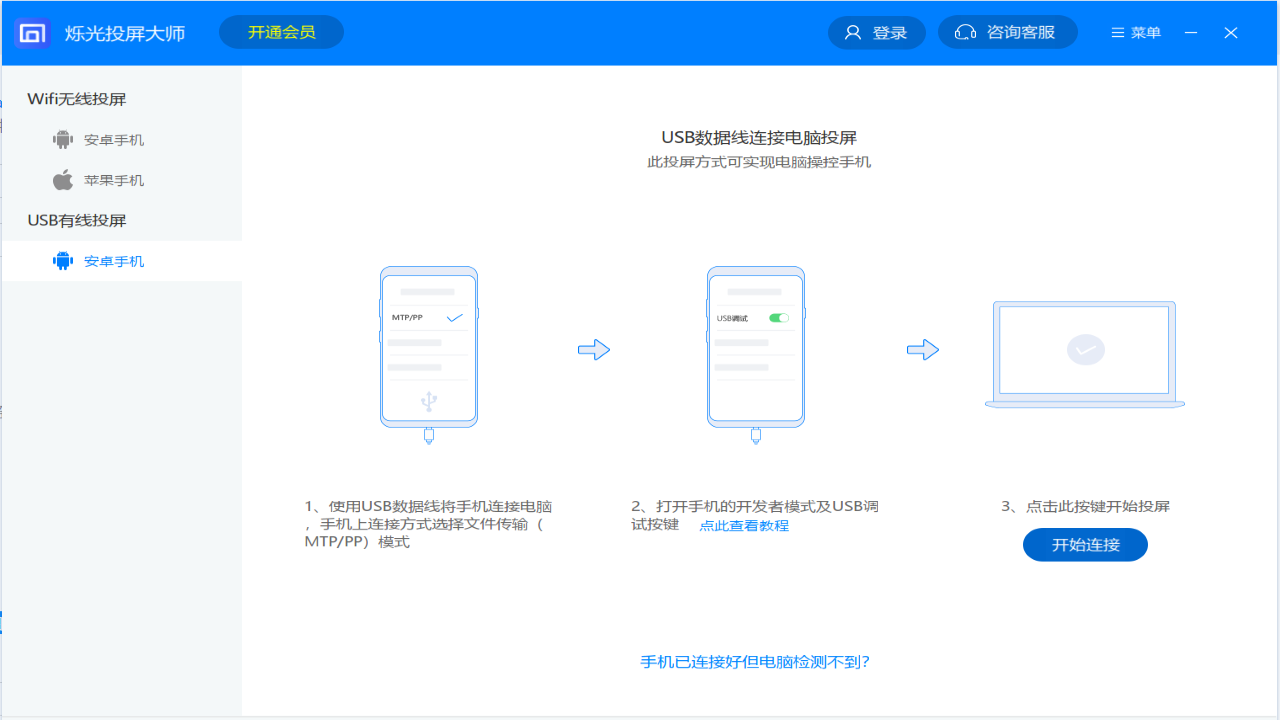The width and height of the screenshot is (1280, 720).
Task: Click the 开始连接 button
Action: click(x=1085, y=545)
